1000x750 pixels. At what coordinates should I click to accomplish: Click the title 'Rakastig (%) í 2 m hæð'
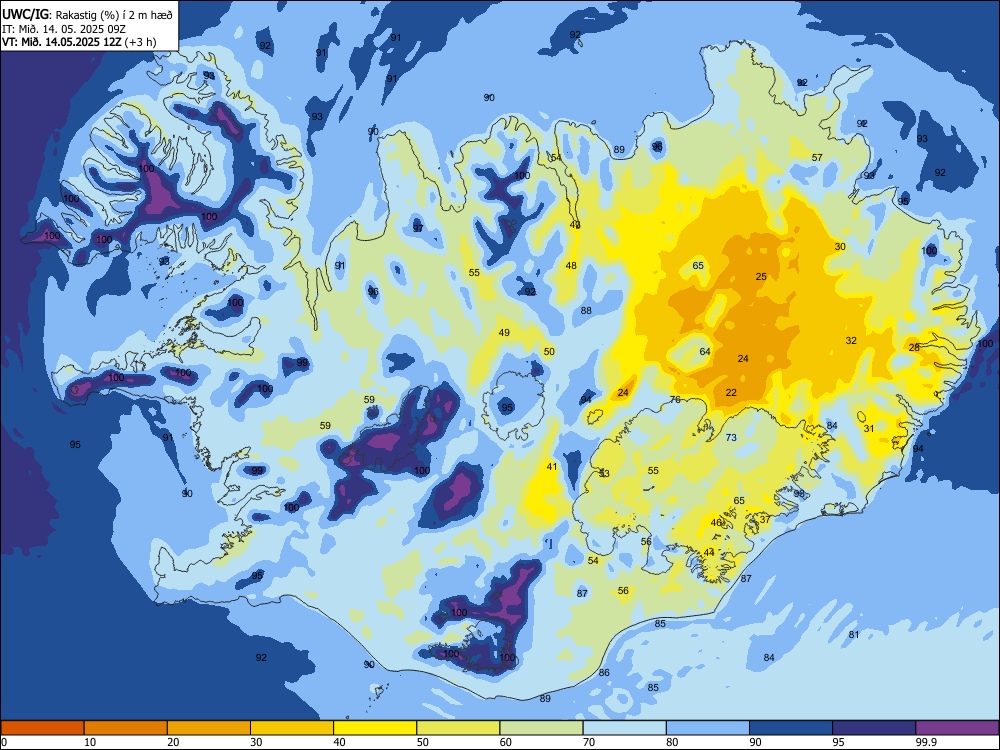(x=115, y=15)
